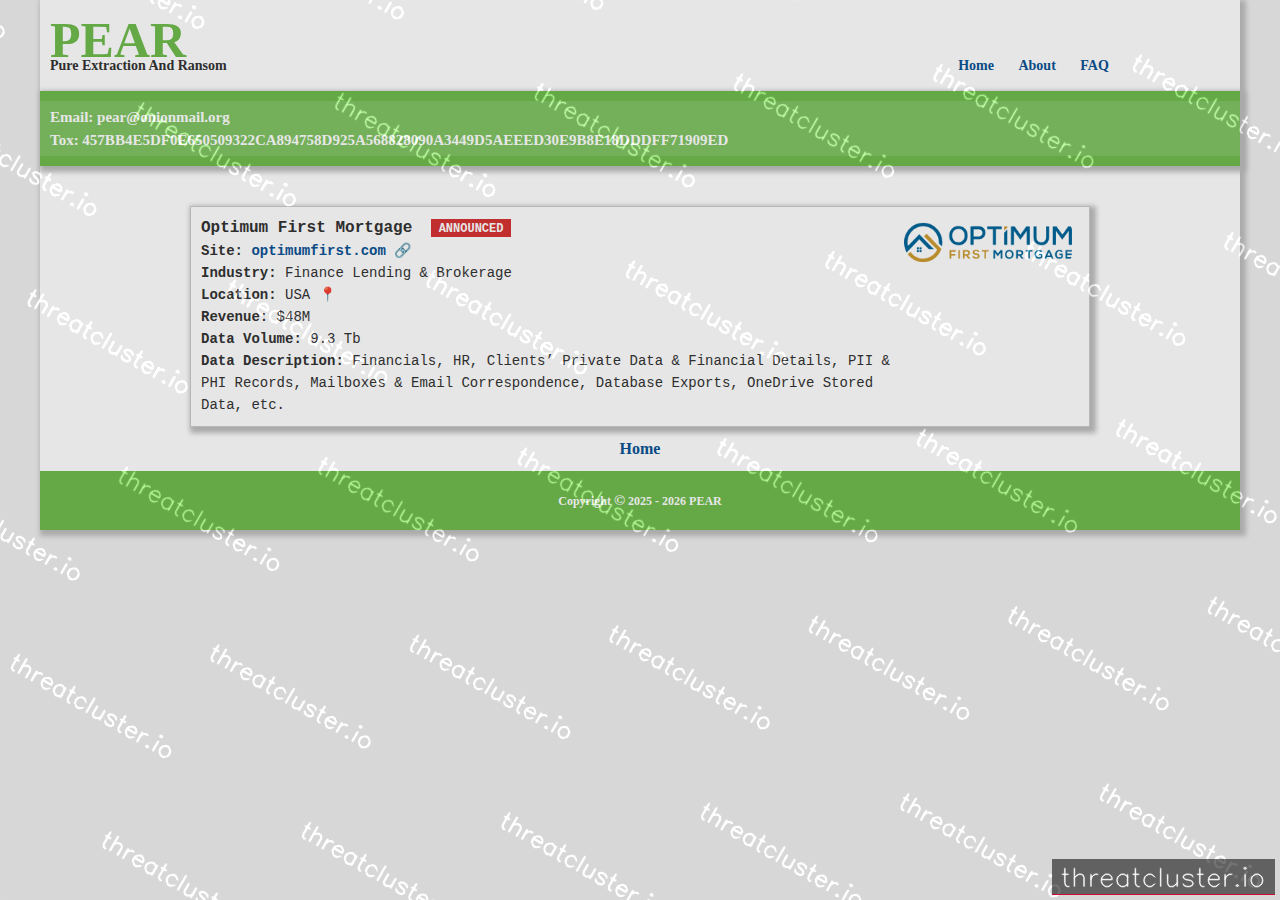This screenshot has height=900, width=1280.
Task: Click the Data Description paragraph
Action: [x=545, y=383]
